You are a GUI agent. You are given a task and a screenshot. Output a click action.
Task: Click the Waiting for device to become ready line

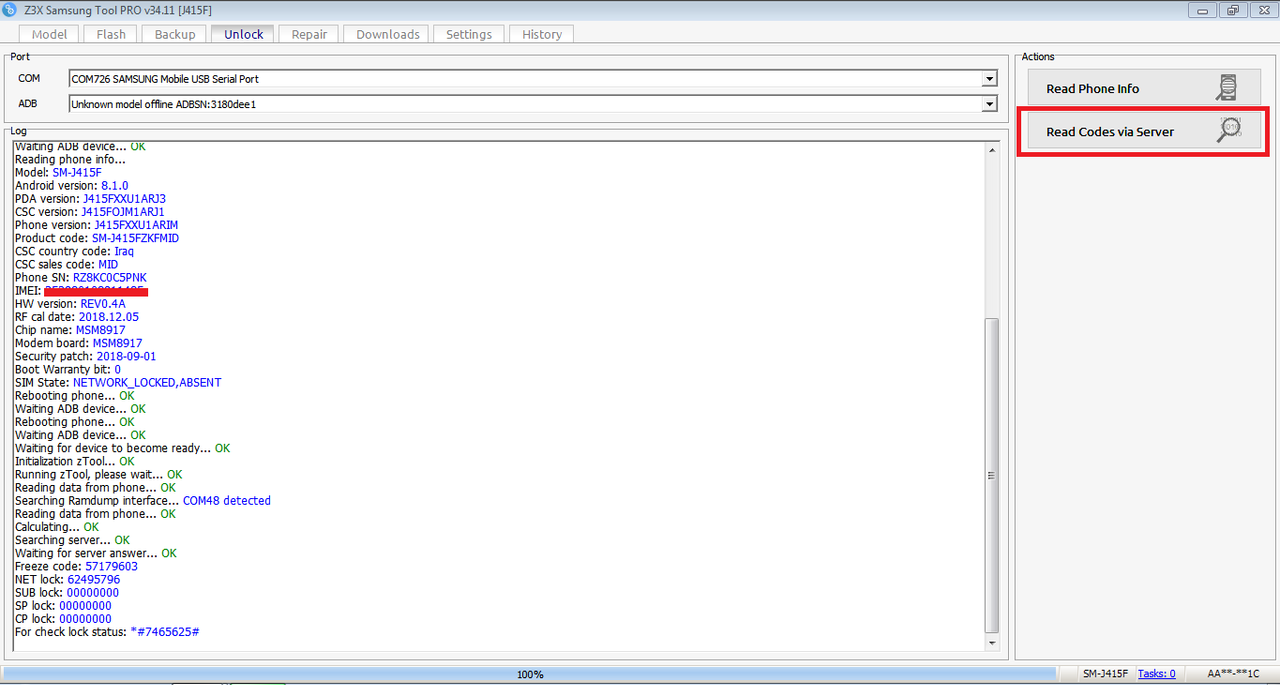coord(123,448)
